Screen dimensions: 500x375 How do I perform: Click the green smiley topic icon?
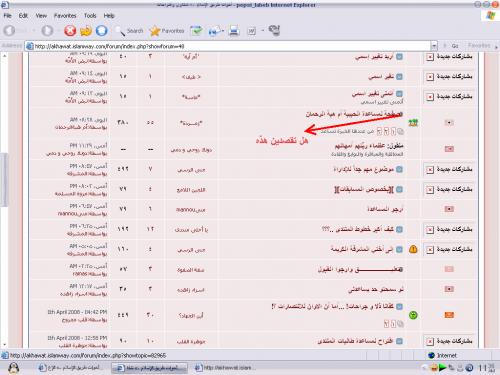[x=413, y=315]
